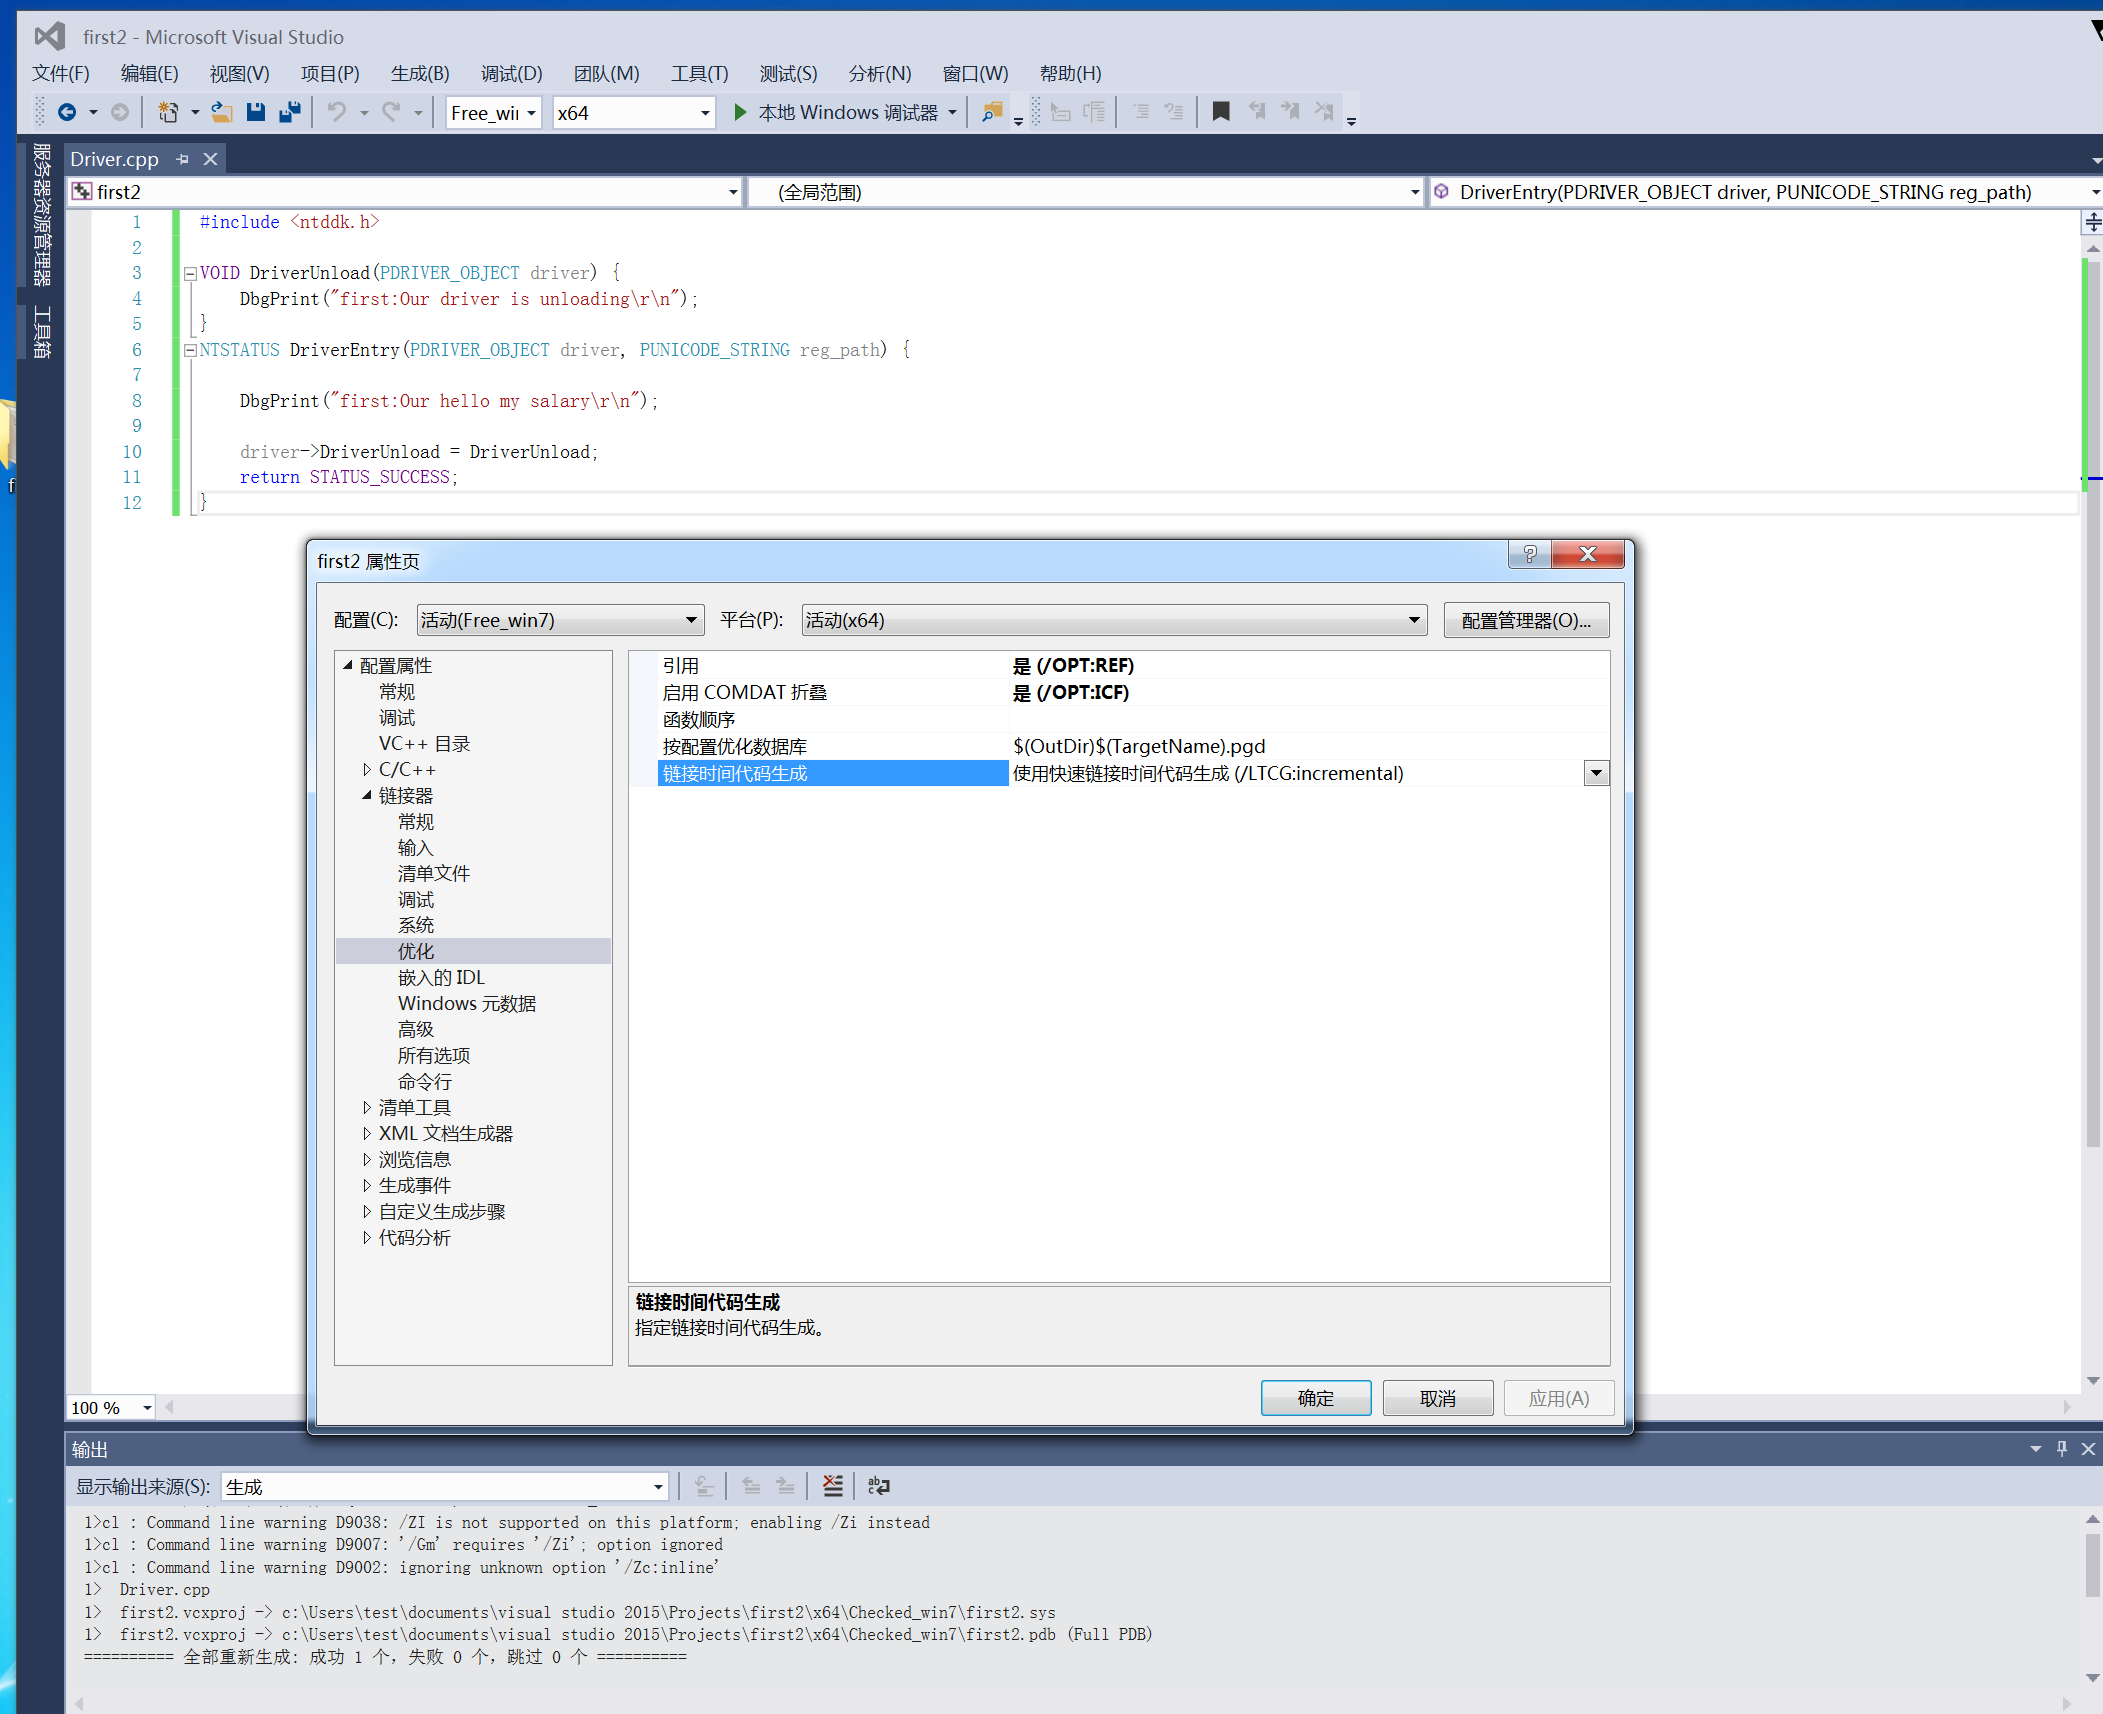Open the 调试(D) debug menu
This screenshot has width=2103, height=1714.
click(x=511, y=73)
